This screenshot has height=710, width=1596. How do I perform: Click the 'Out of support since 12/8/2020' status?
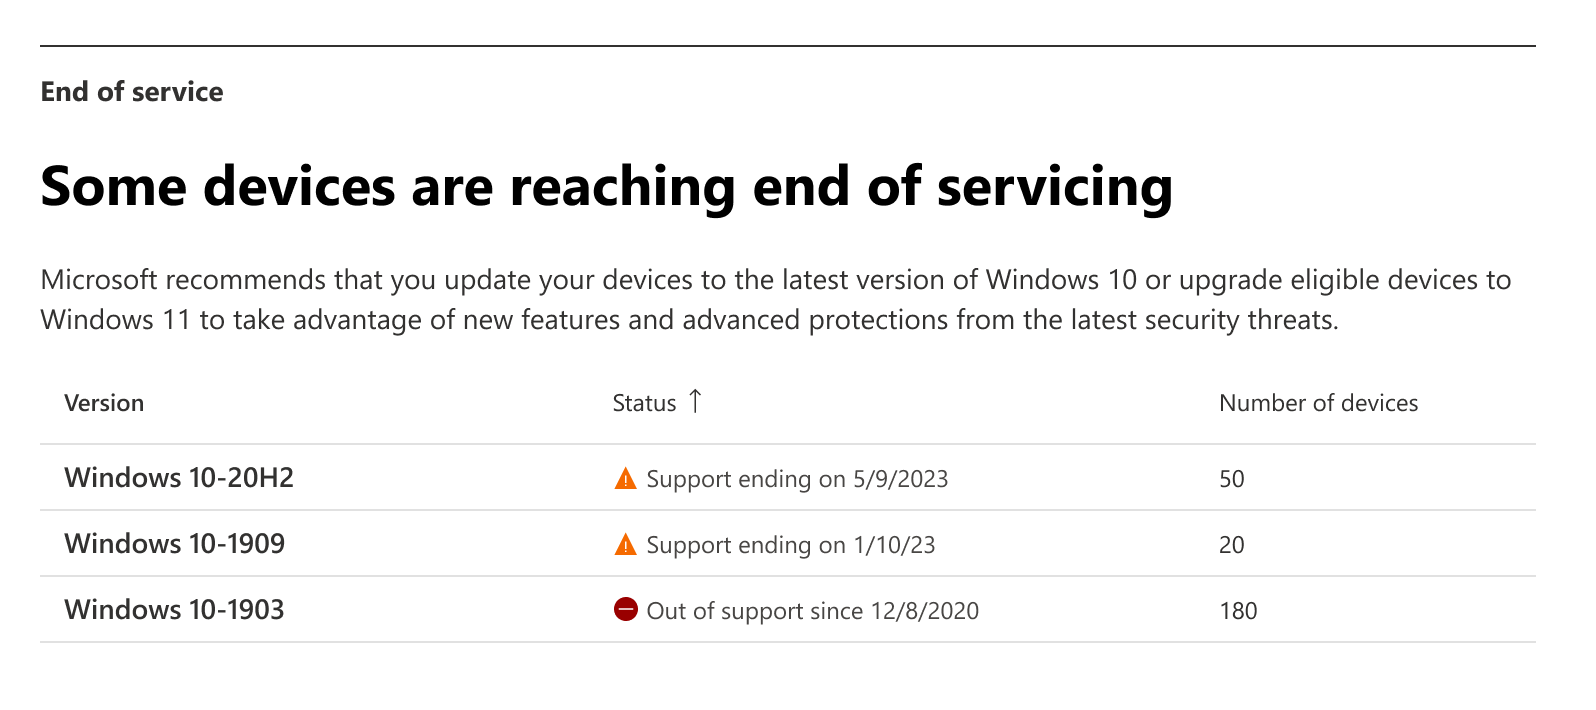[812, 611]
